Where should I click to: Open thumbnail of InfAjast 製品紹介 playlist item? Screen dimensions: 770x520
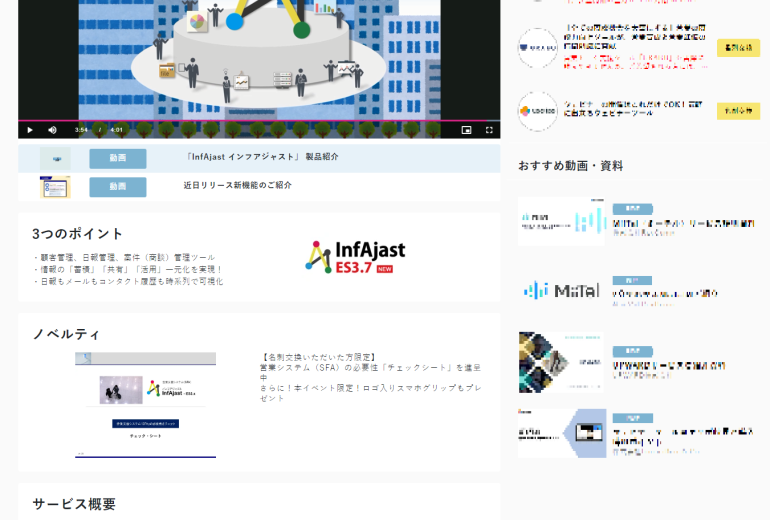click(55, 159)
